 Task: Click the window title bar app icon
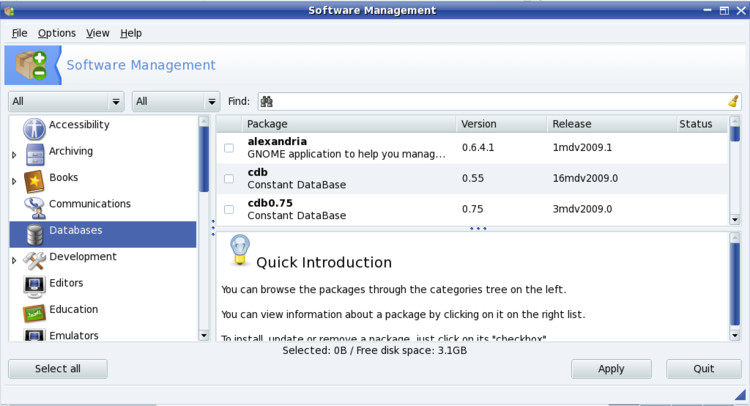pos(9,11)
